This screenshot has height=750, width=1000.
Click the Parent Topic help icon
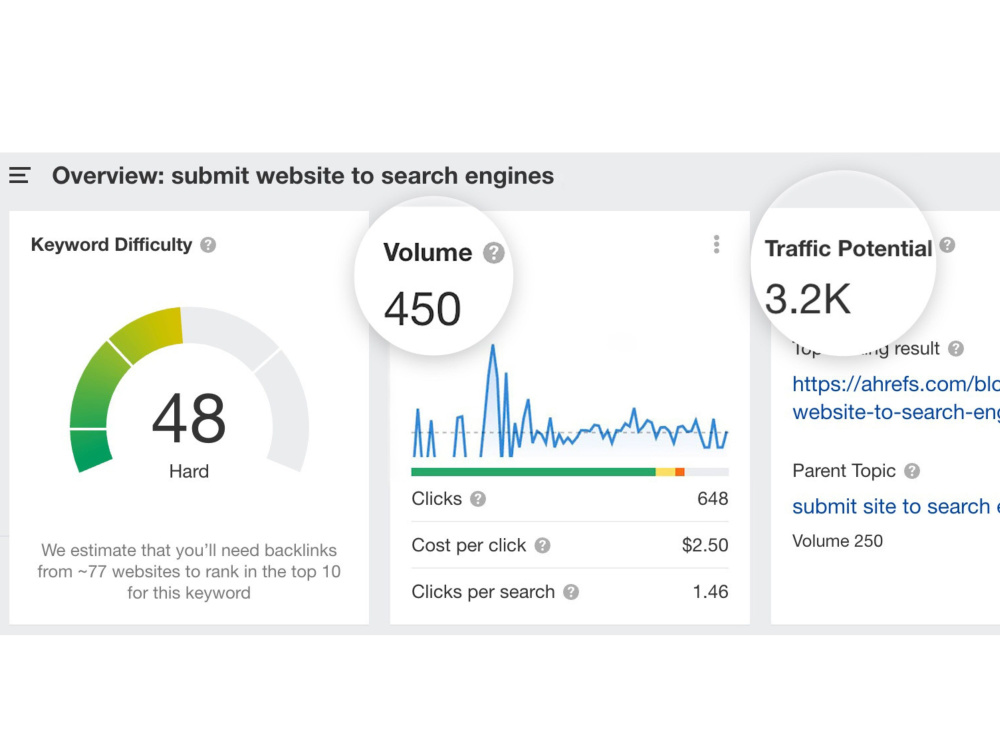[913, 471]
